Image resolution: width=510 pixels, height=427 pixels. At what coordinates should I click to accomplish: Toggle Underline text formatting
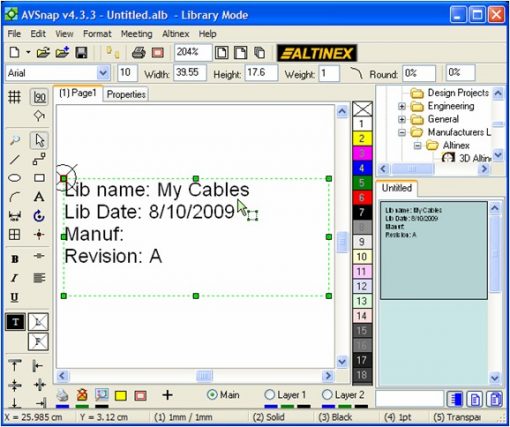[x=14, y=297]
